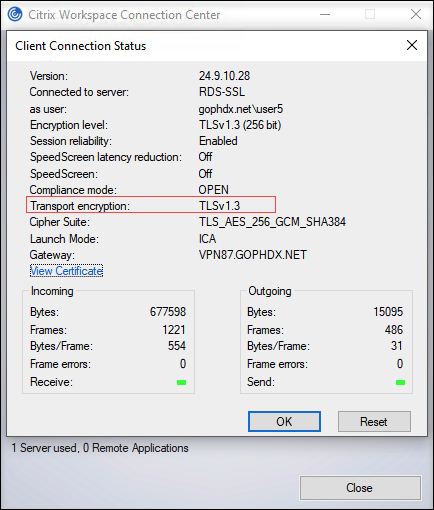Viewport: 434px width, 510px height.
Task: Click the Cipher Suite label
Action: pos(60,222)
